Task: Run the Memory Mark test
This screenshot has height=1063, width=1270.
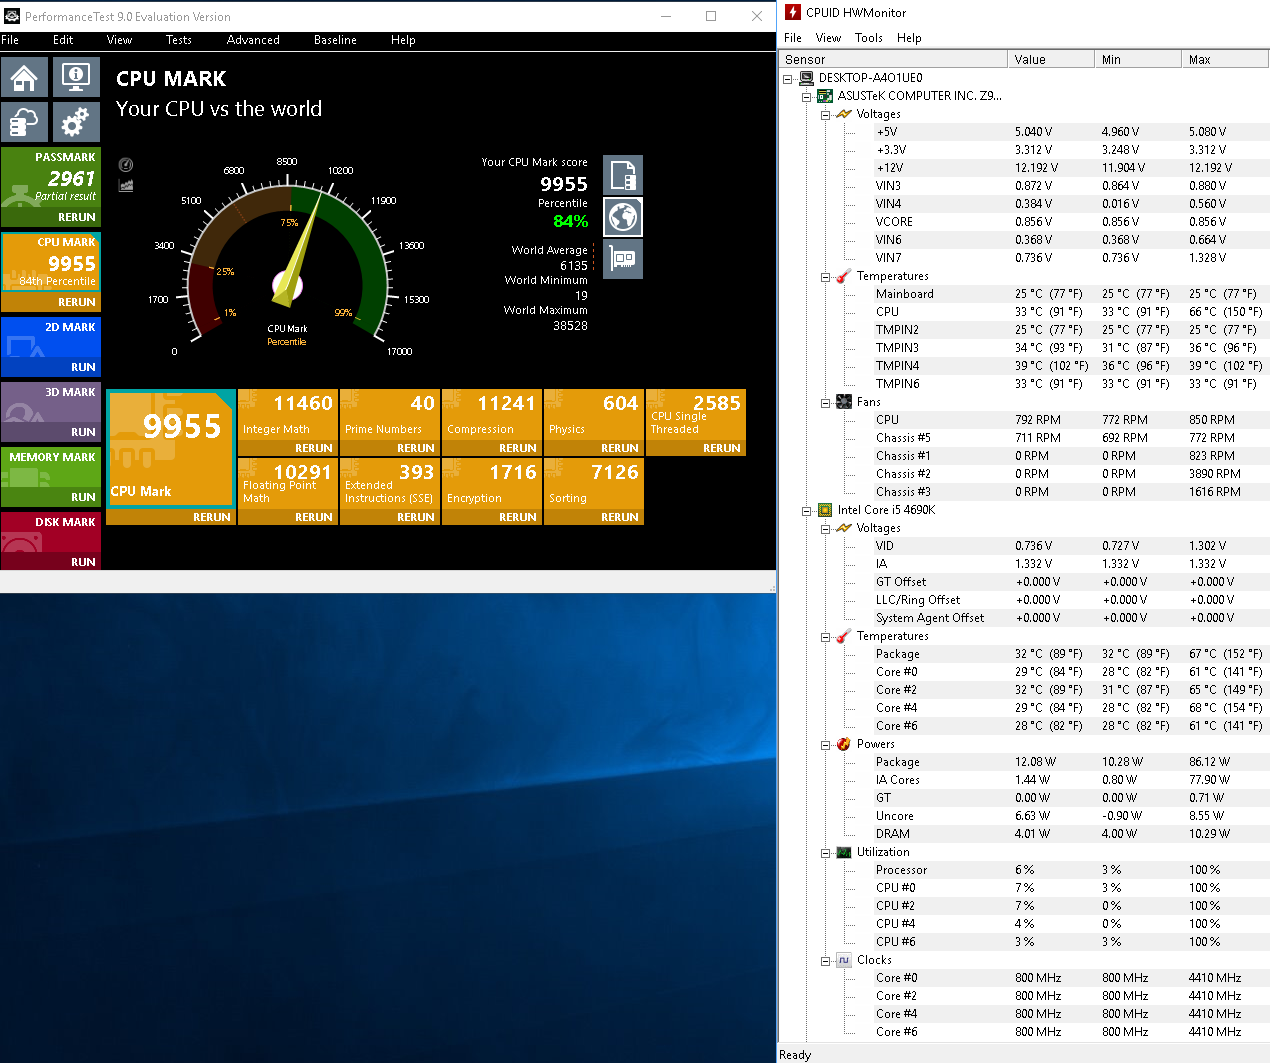Action: (x=83, y=497)
